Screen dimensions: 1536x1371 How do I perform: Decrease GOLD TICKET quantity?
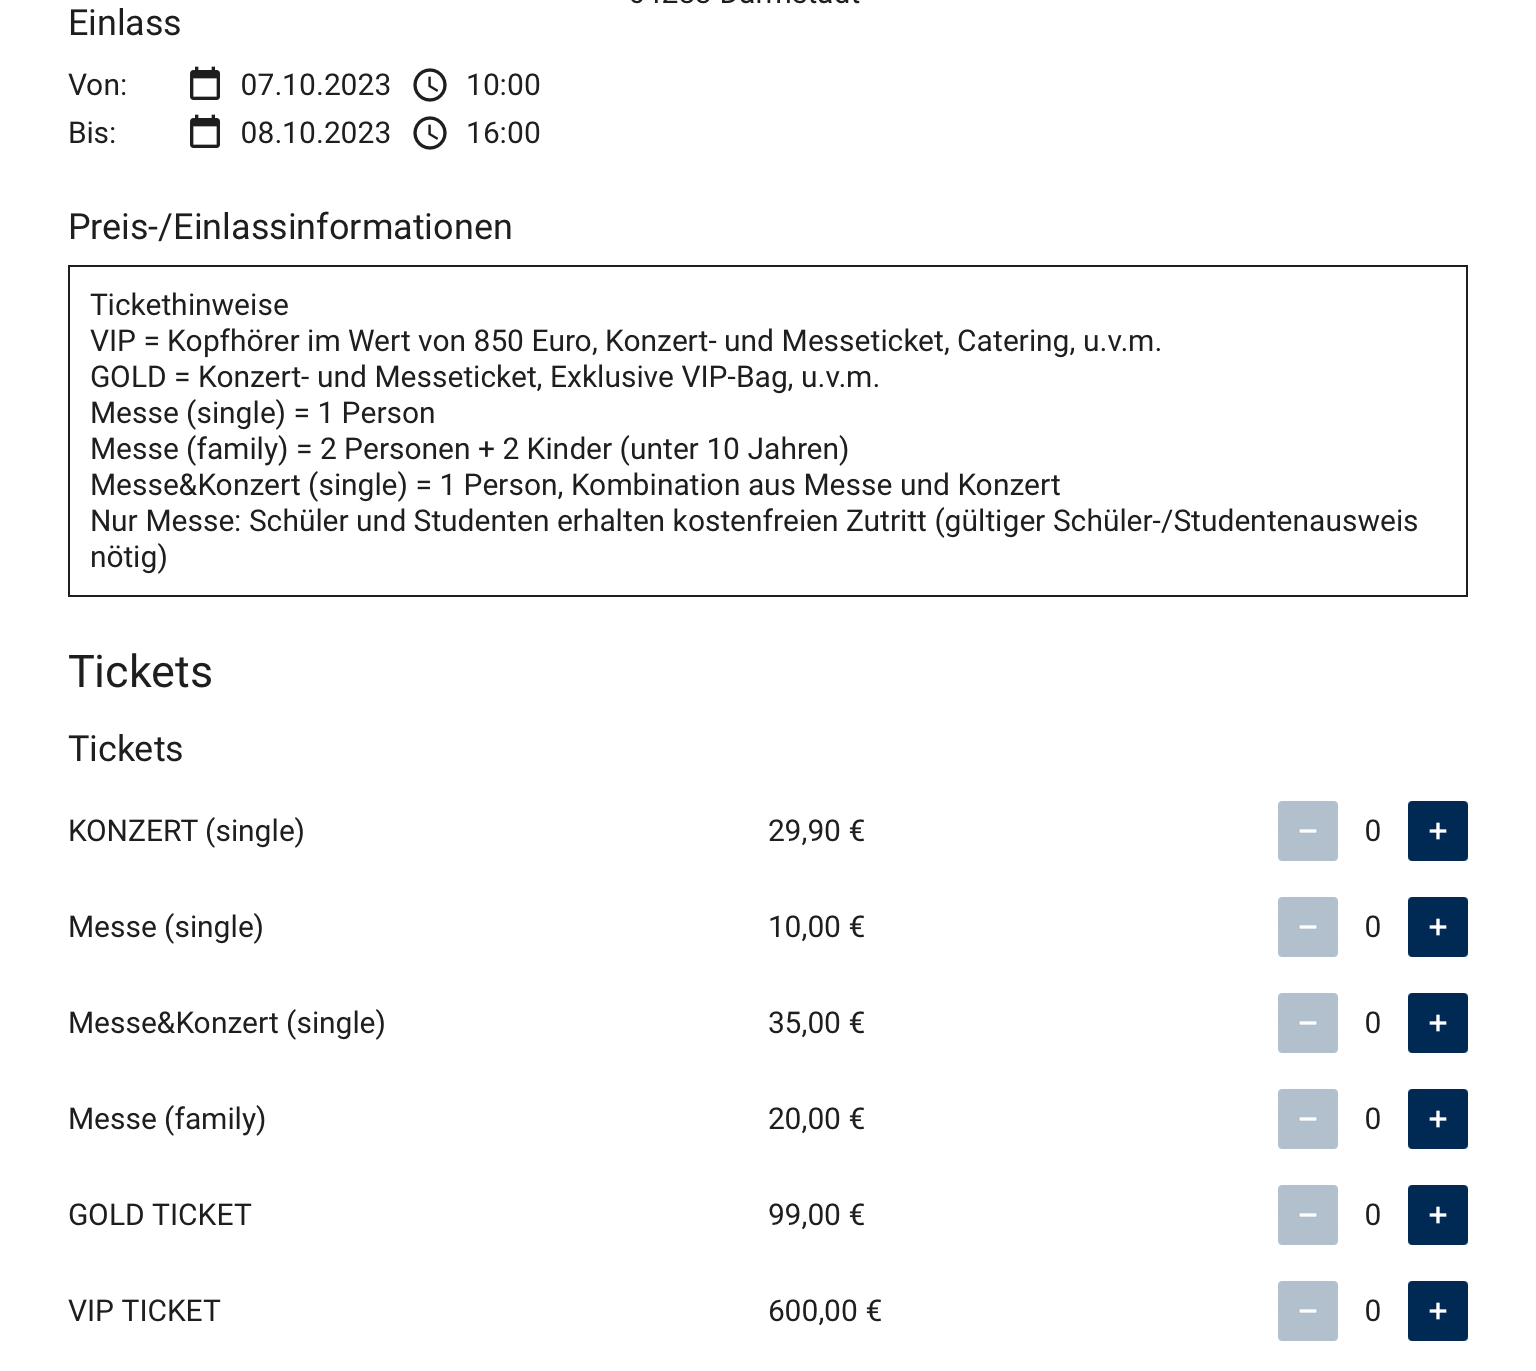coord(1307,1215)
